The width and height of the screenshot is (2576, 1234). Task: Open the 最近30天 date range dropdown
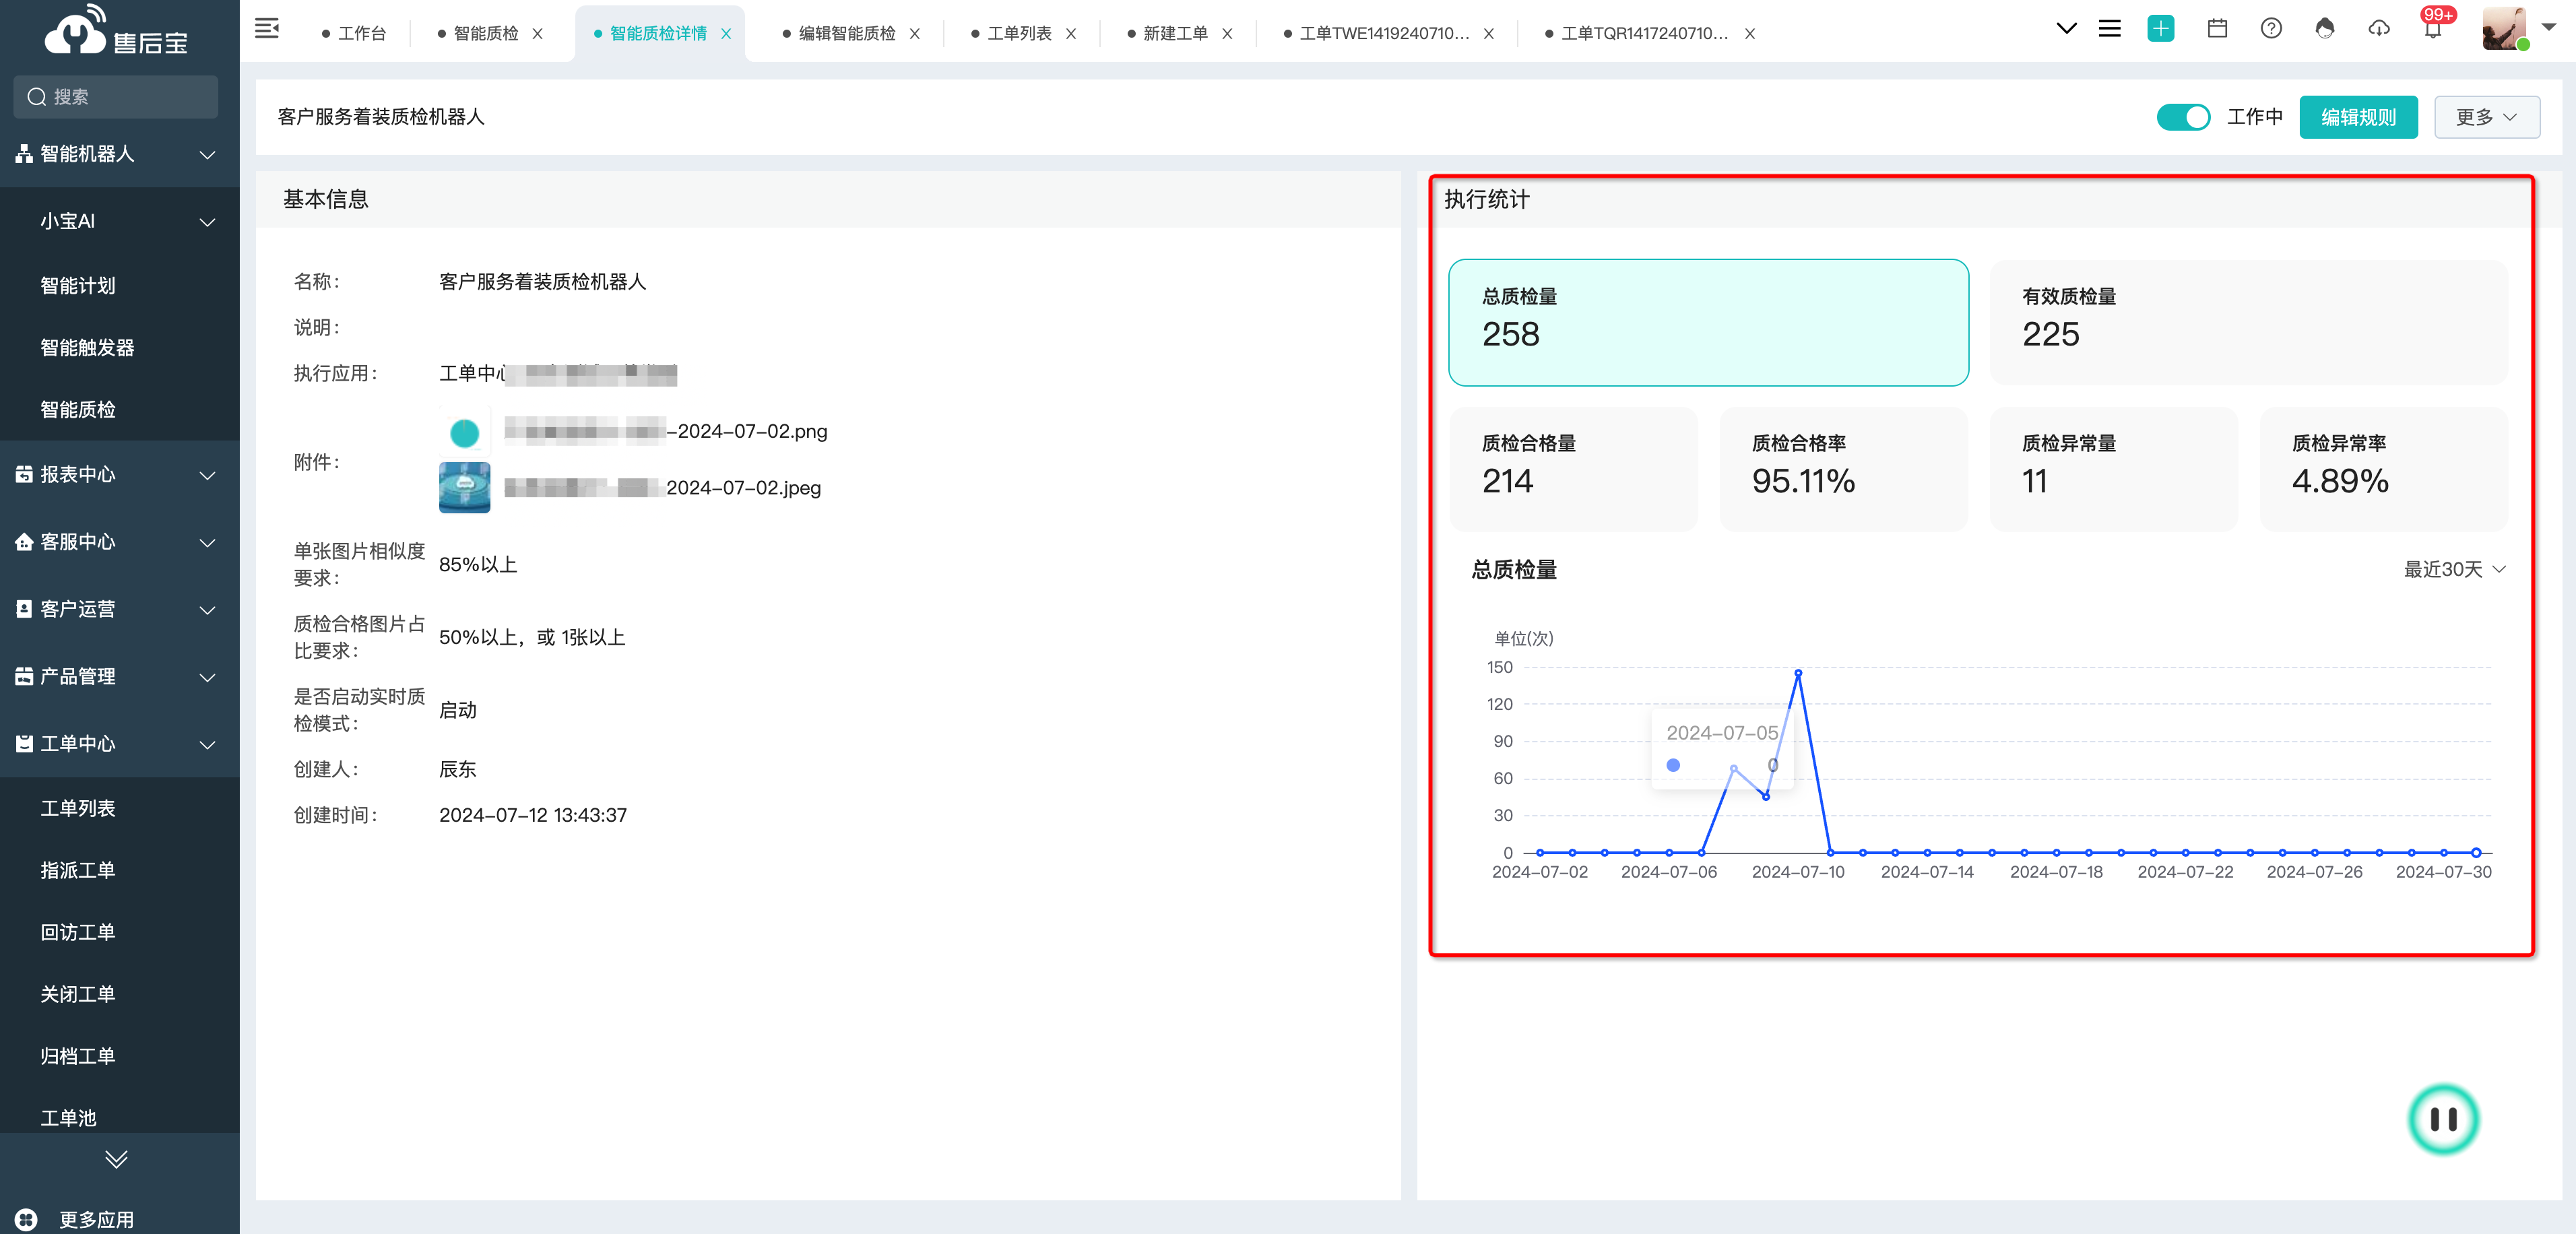pyautogui.click(x=2454, y=569)
